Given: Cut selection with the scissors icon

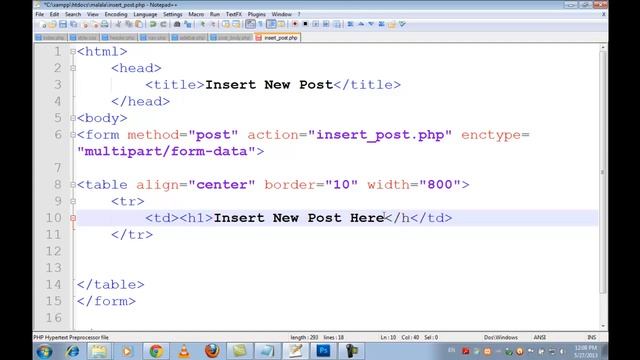Looking at the screenshot, I should pos(118,24).
